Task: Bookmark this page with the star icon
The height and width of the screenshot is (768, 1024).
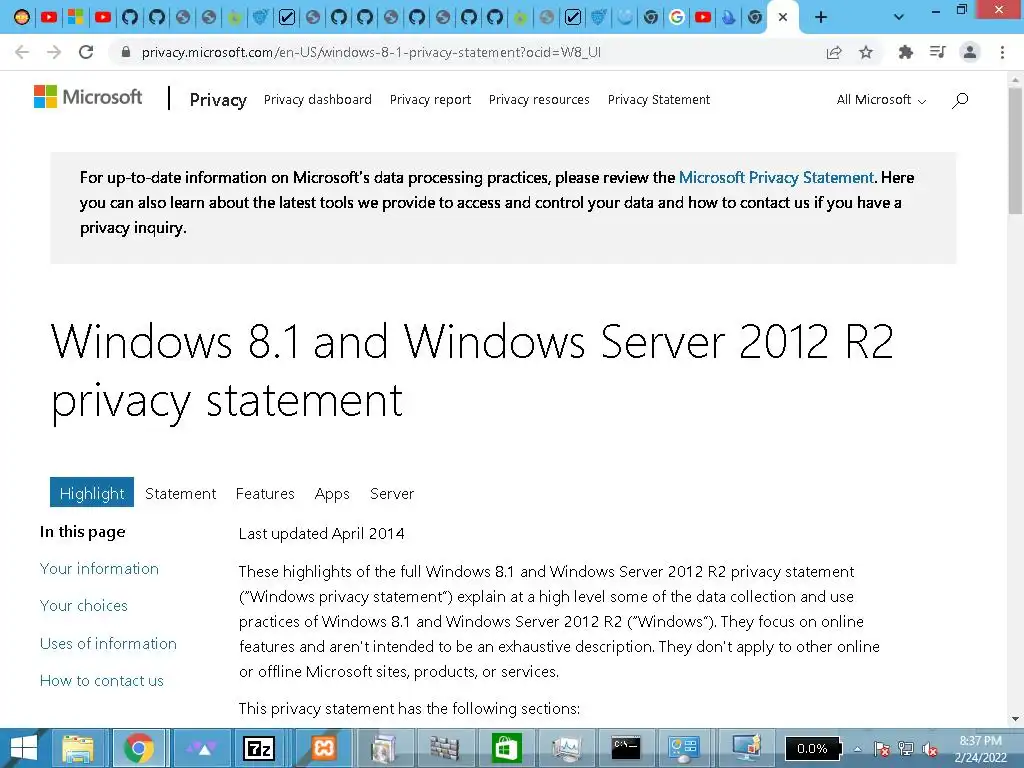Action: (x=866, y=52)
